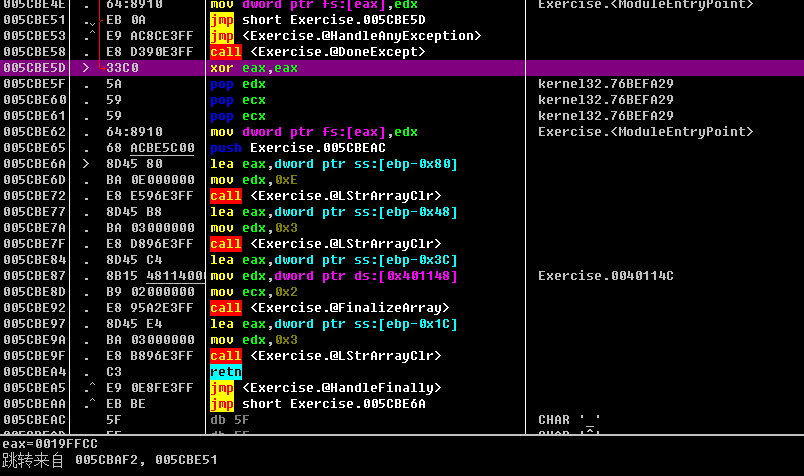Click the call to @DoneExcept
Screen dimensions: 804x476
tap(318, 52)
